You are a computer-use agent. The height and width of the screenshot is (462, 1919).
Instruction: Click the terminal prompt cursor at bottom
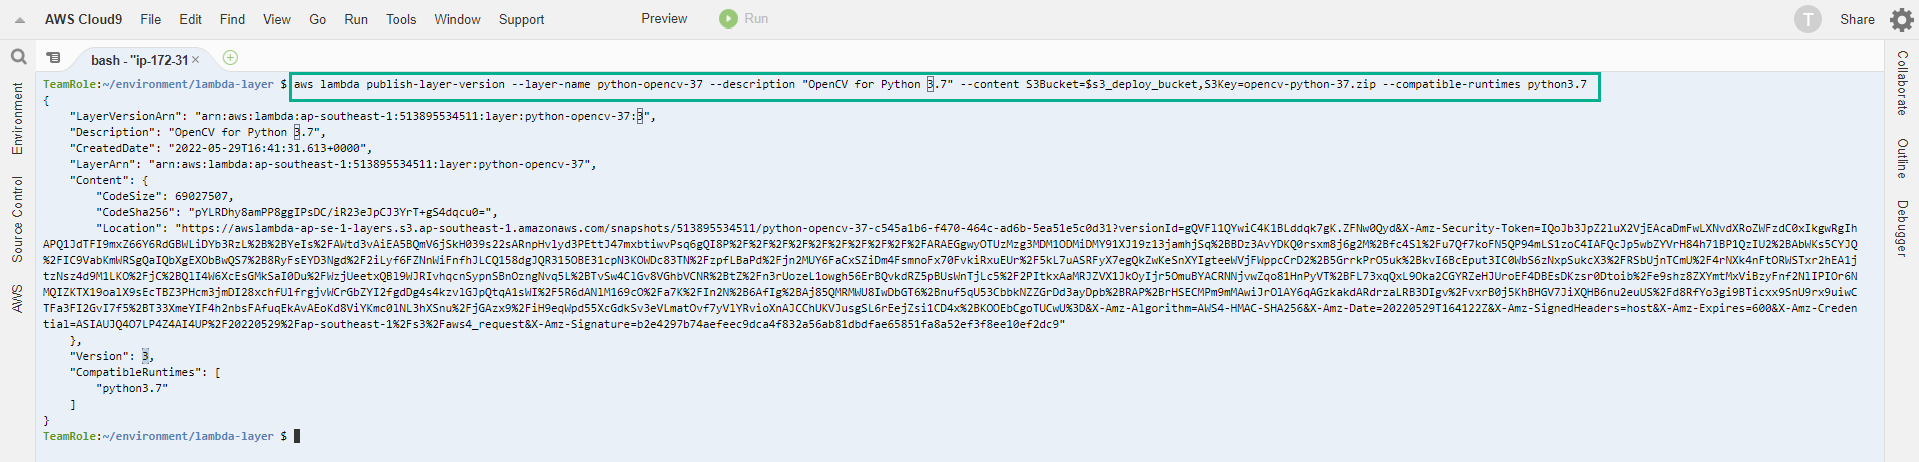click(297, 436)
